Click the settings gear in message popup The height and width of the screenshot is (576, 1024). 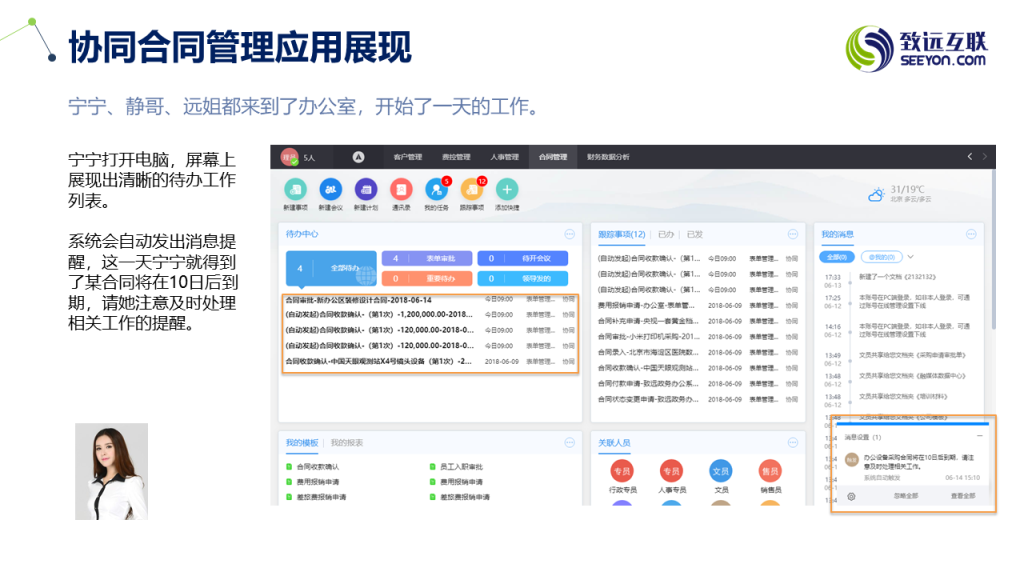pos(851,495)
